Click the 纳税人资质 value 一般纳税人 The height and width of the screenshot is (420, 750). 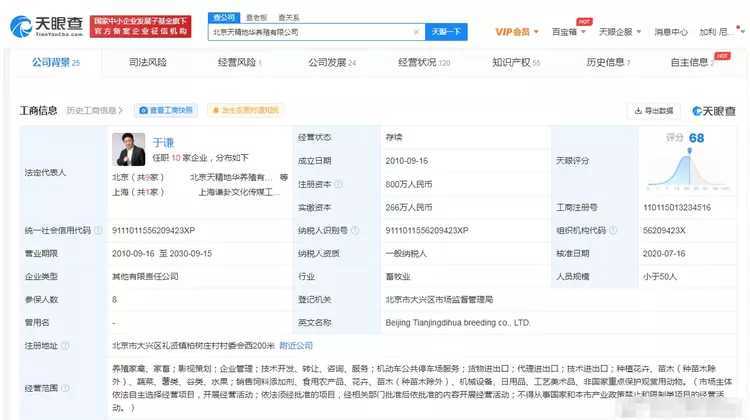click(406, 254)
